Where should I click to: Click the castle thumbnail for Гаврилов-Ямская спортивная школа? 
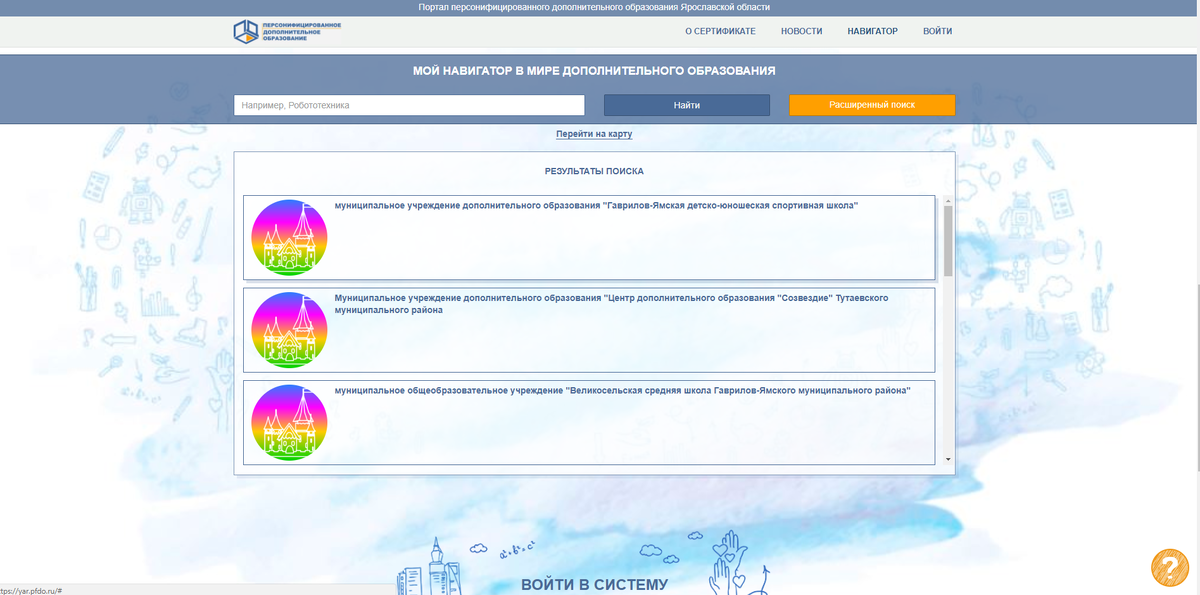click(x=289, y=238)
